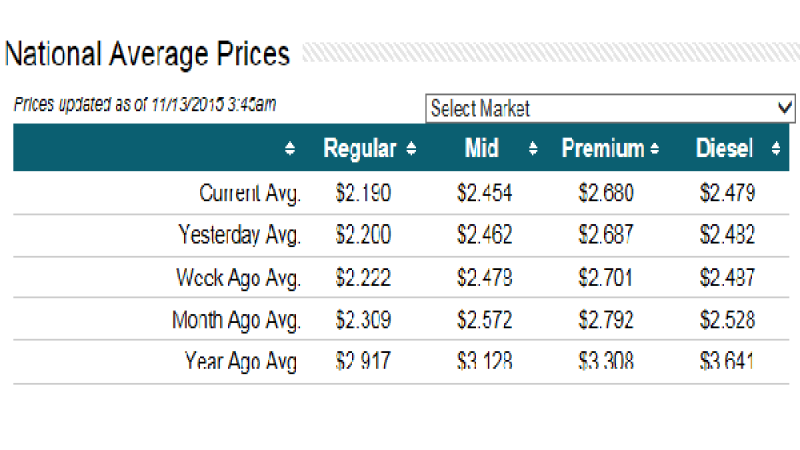Click the Regular column header
The image size is (800, 450).
click(x=359, y=149)
